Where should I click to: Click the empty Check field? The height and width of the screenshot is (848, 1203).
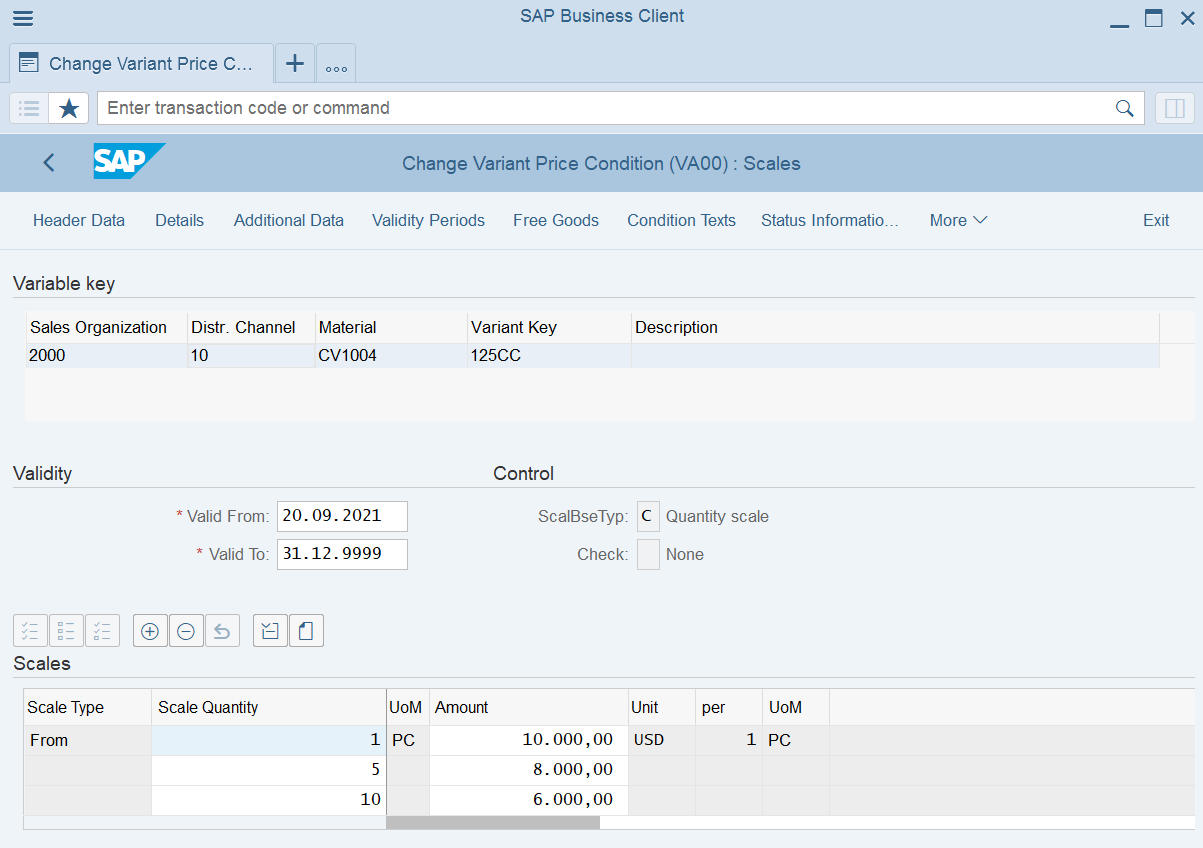(x=648, y=554)
